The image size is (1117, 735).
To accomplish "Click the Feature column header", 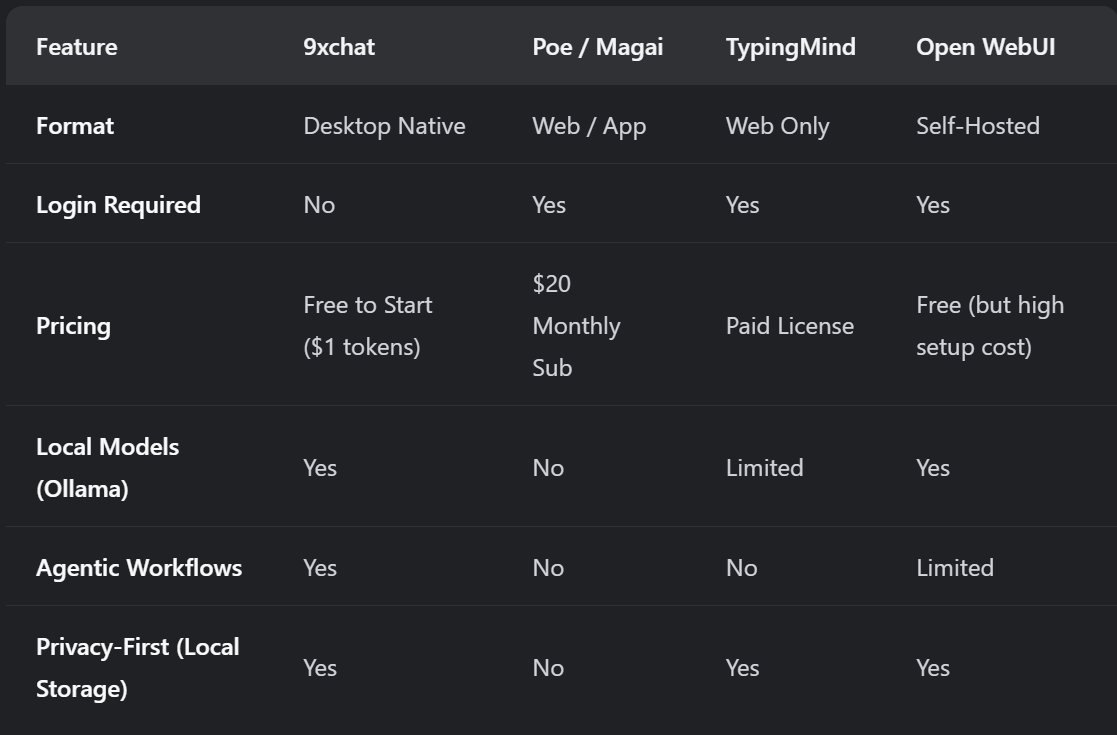I will (x=76, y=47).
